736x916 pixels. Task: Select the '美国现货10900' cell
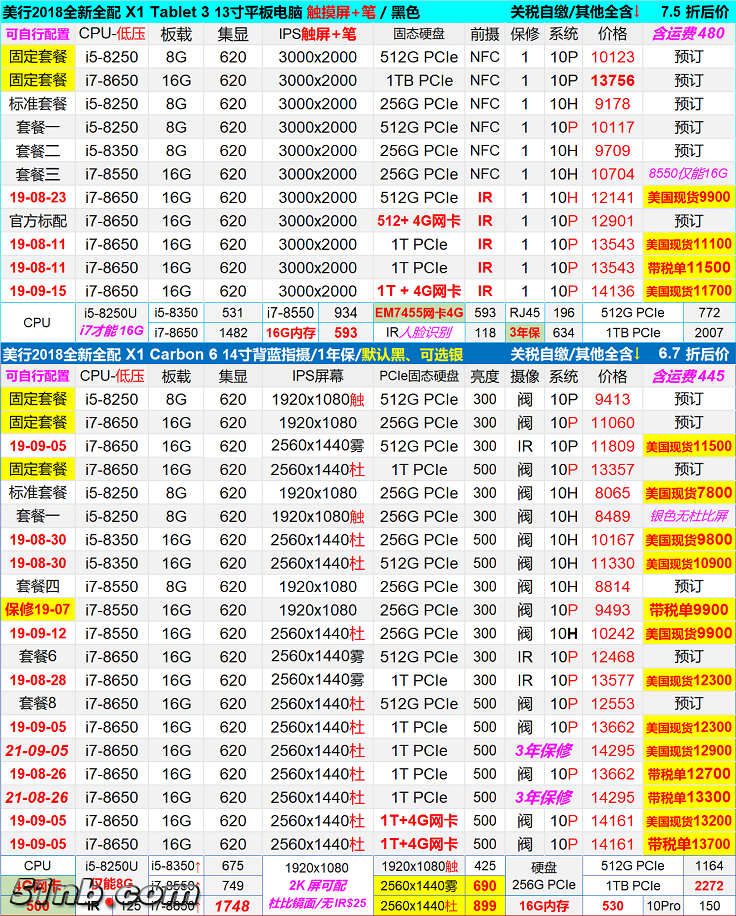[x=688, y=563]
